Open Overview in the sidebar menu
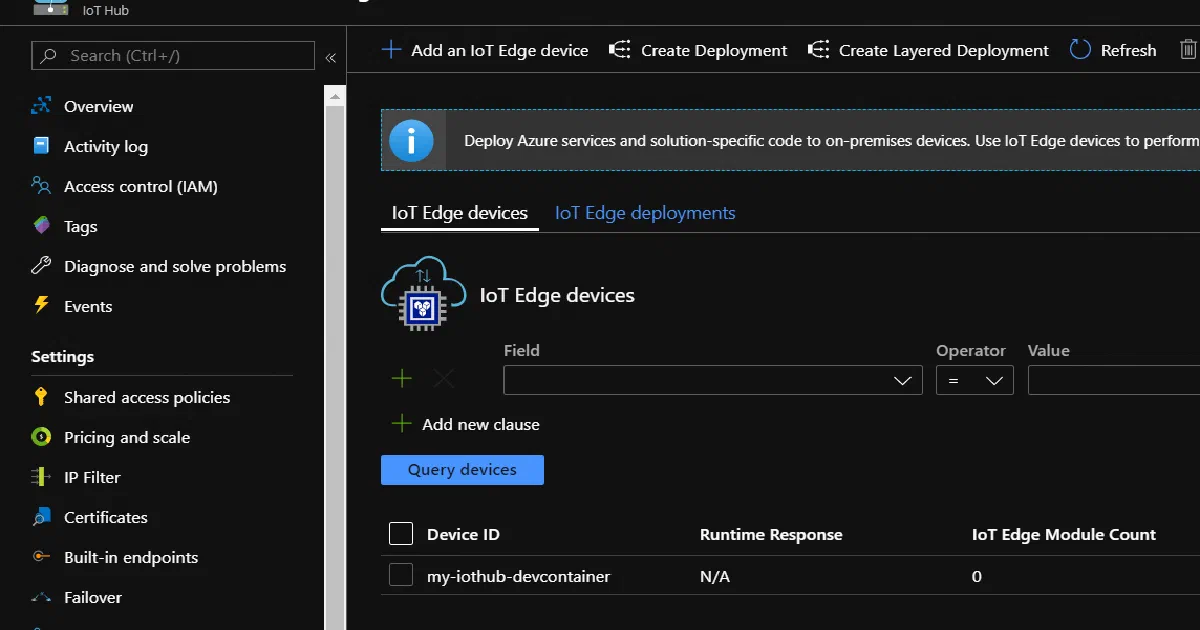The height and width of the screenshot is (630, 1200). 99,106
